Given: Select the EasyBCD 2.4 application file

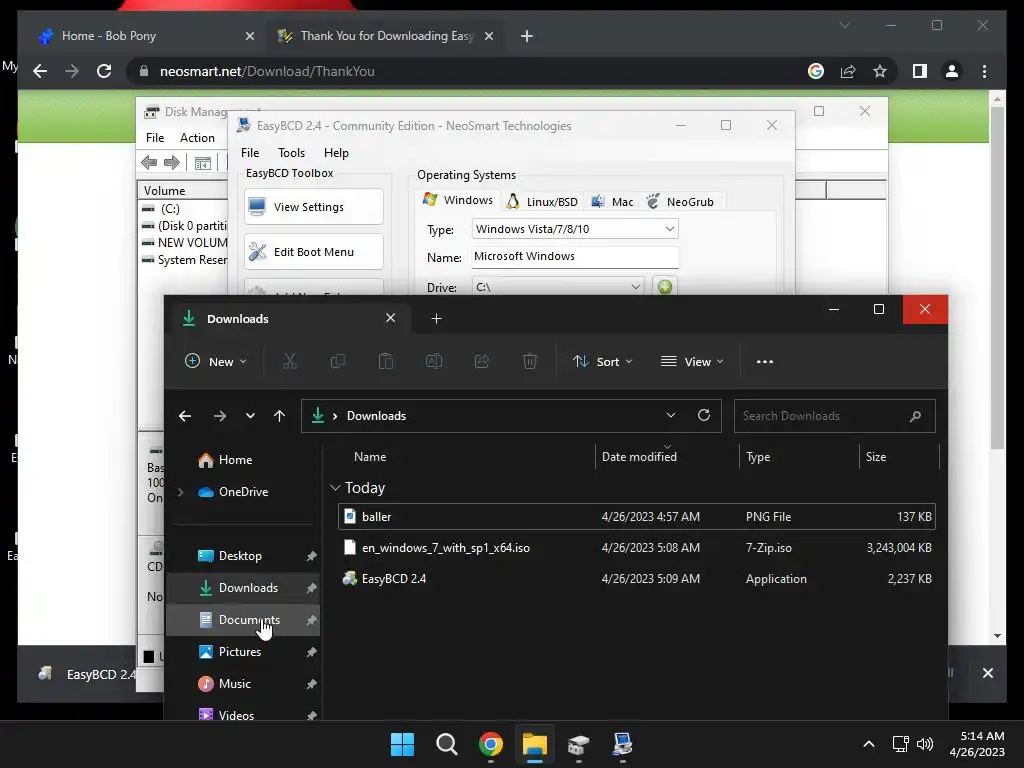Looking at the screenshot, I should tap(637, 579).
